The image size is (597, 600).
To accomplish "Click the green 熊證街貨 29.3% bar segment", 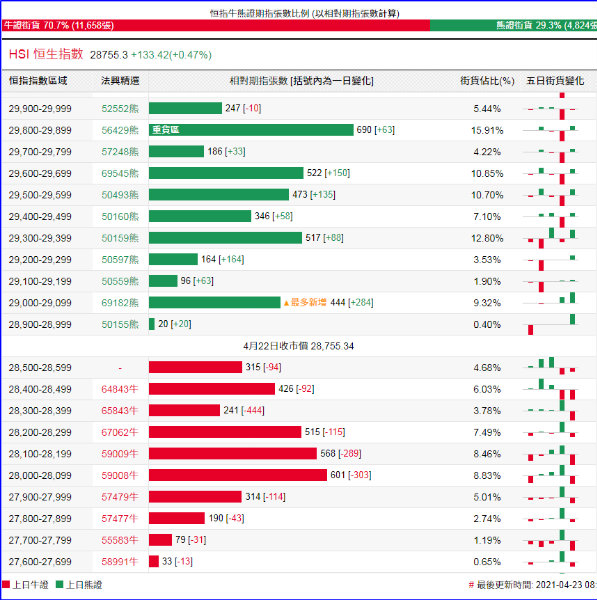I will (513, 26).
